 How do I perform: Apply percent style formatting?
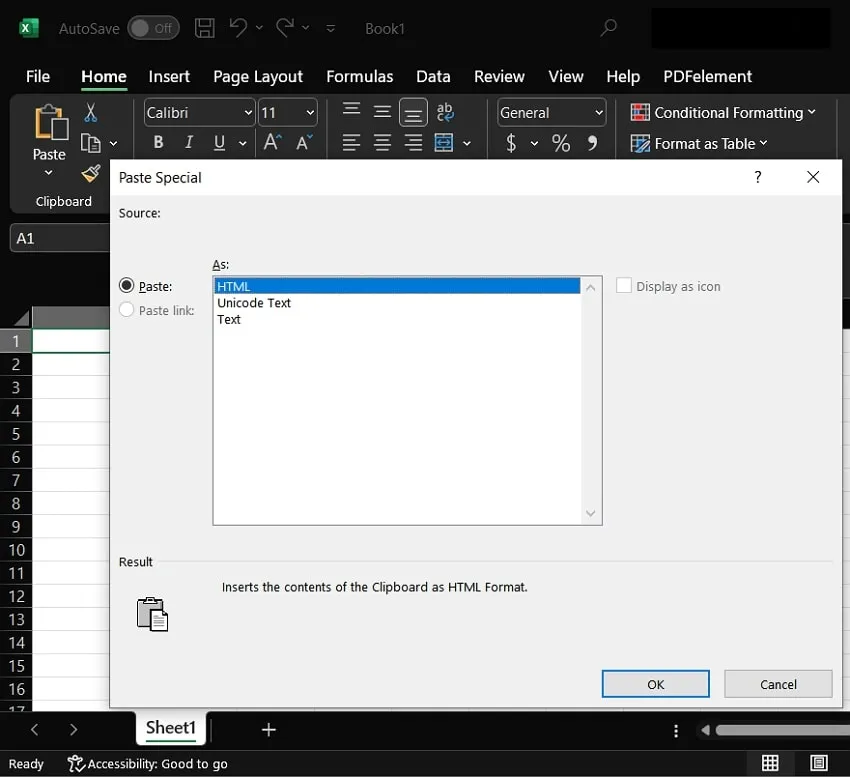tap(561, 143)
